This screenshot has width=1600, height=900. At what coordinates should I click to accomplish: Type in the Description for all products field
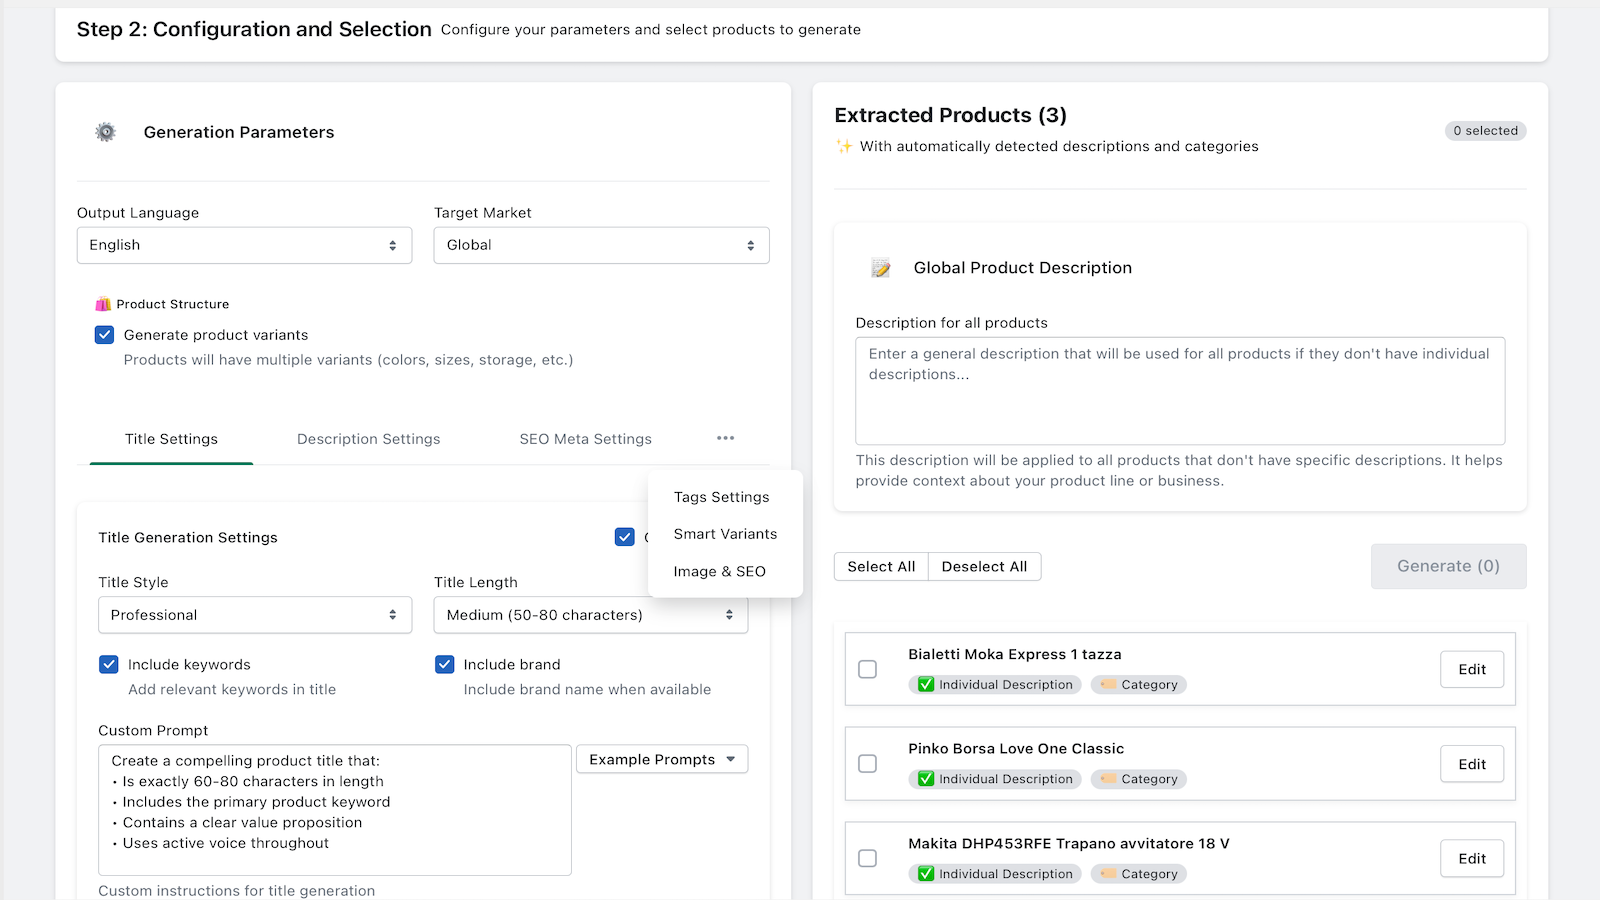[x=1179, y=390]
